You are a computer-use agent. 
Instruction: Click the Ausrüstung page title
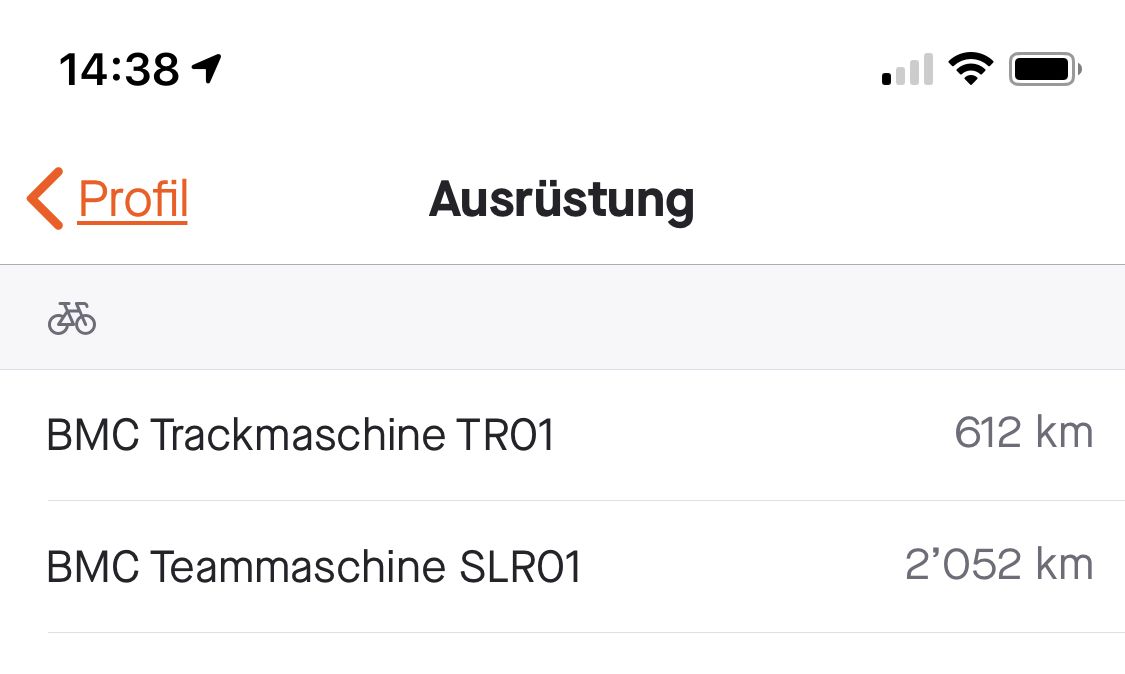(x=561, y=199)
